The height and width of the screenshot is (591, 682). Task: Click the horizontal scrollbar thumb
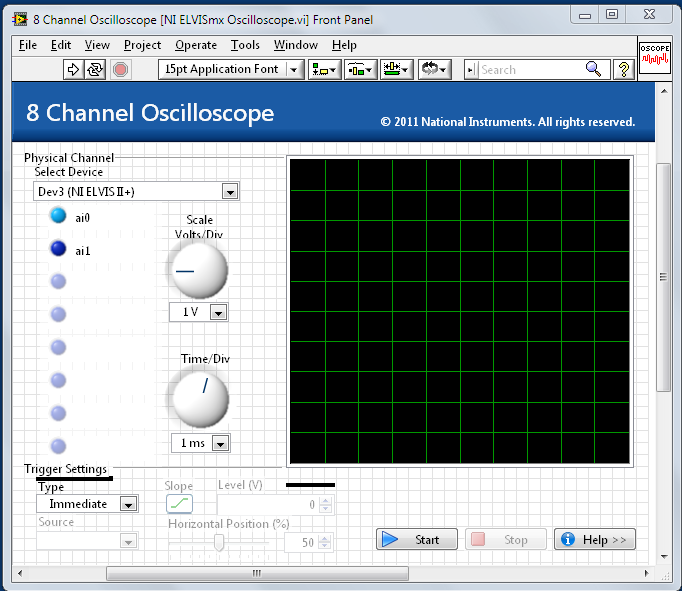pyautogui.click(x=257, y=573)
